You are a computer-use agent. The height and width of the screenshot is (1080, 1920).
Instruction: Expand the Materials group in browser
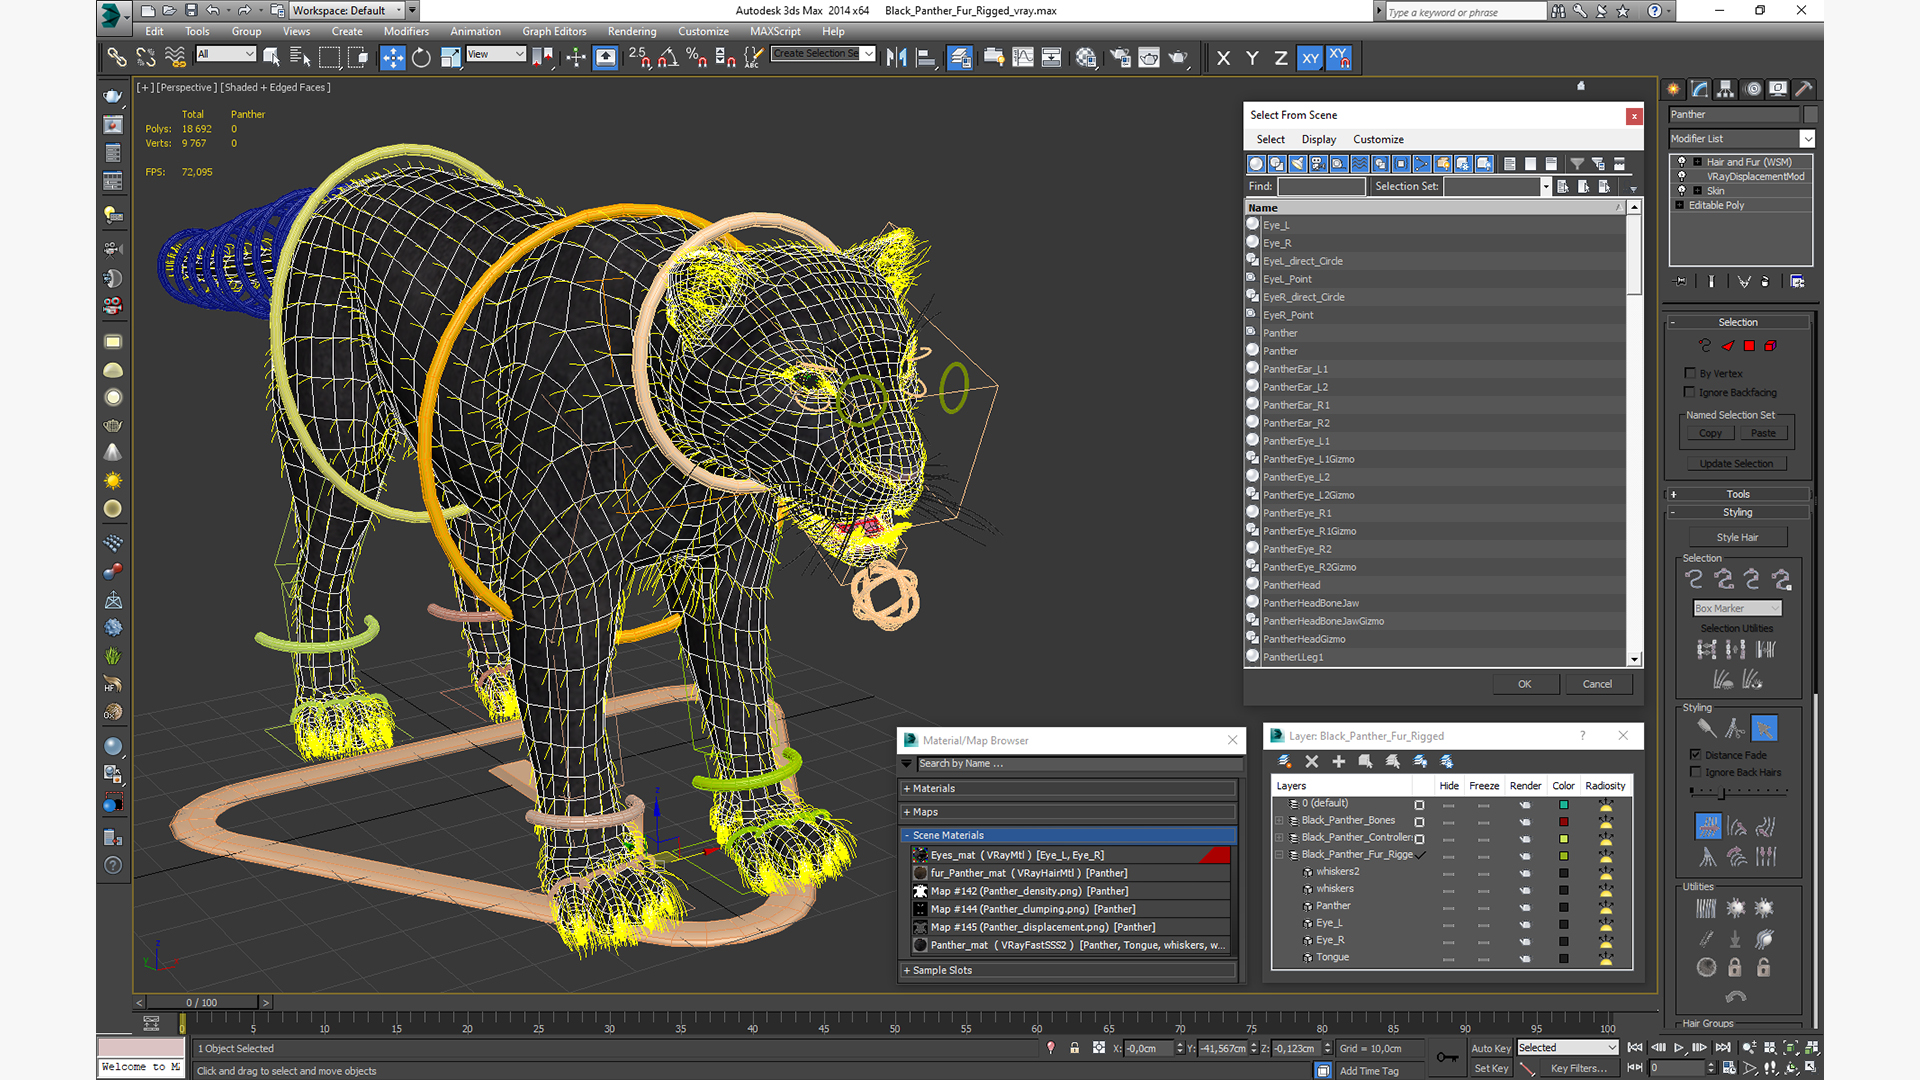click(x=933, y=788)
